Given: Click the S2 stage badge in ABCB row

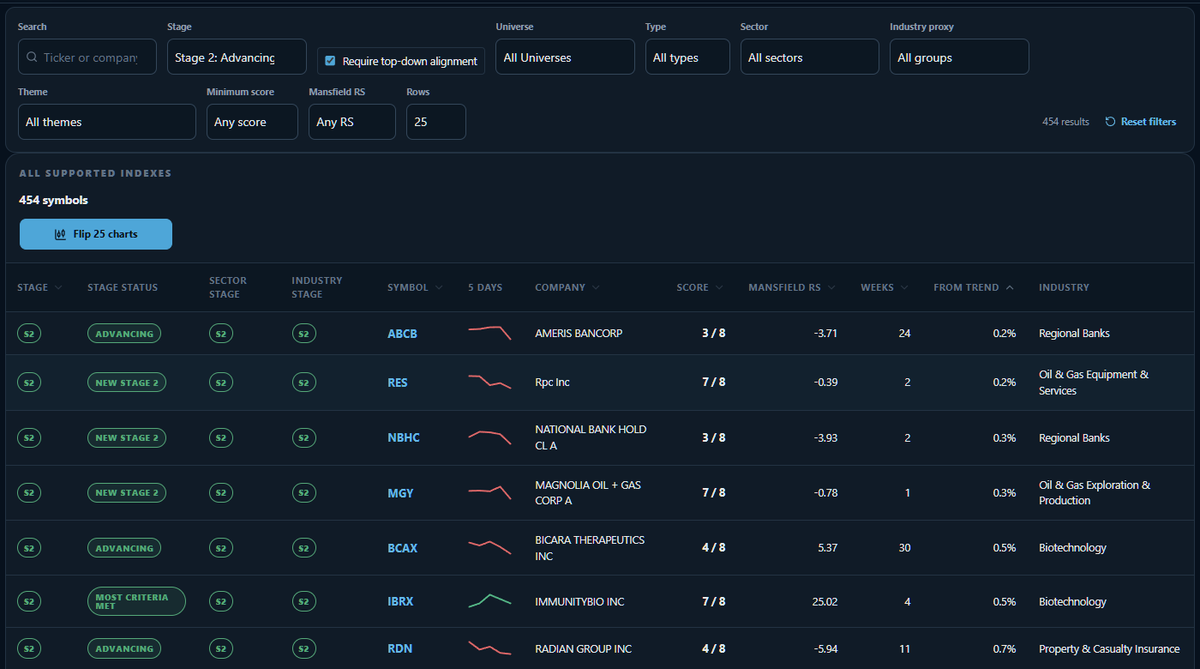Looking at the screenshot, I should tap(29, 333).
